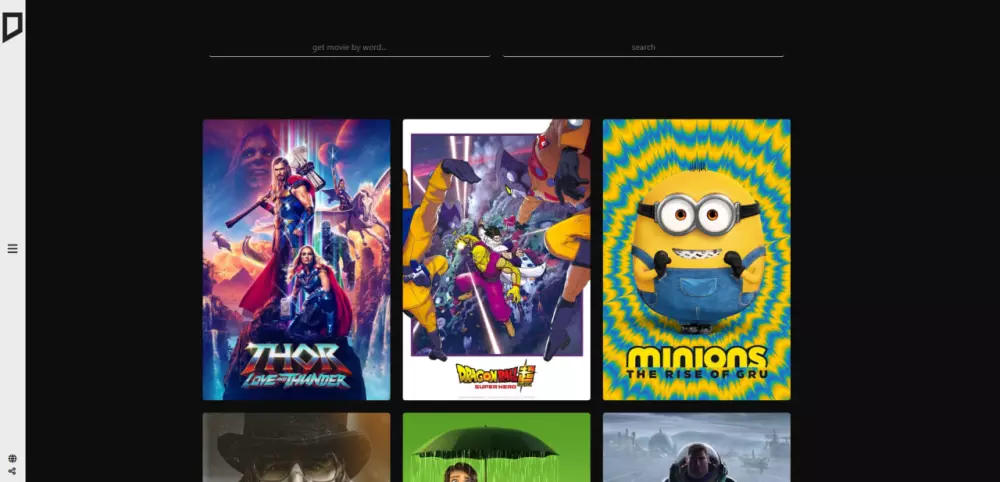Open the Thor Love and Thunder poster
The image size is (1000, 482).
pyautogui.click(x=297, y=259)
